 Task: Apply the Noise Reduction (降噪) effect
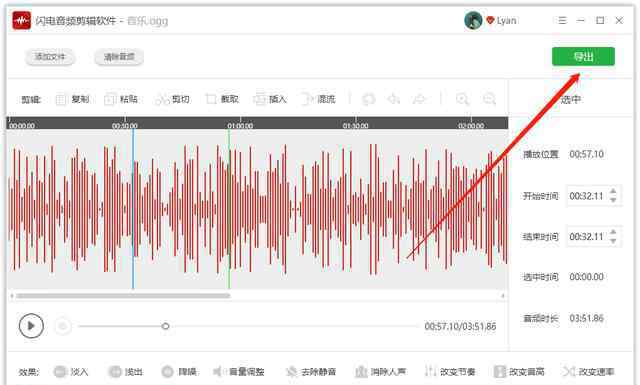(x=179, y=372)
